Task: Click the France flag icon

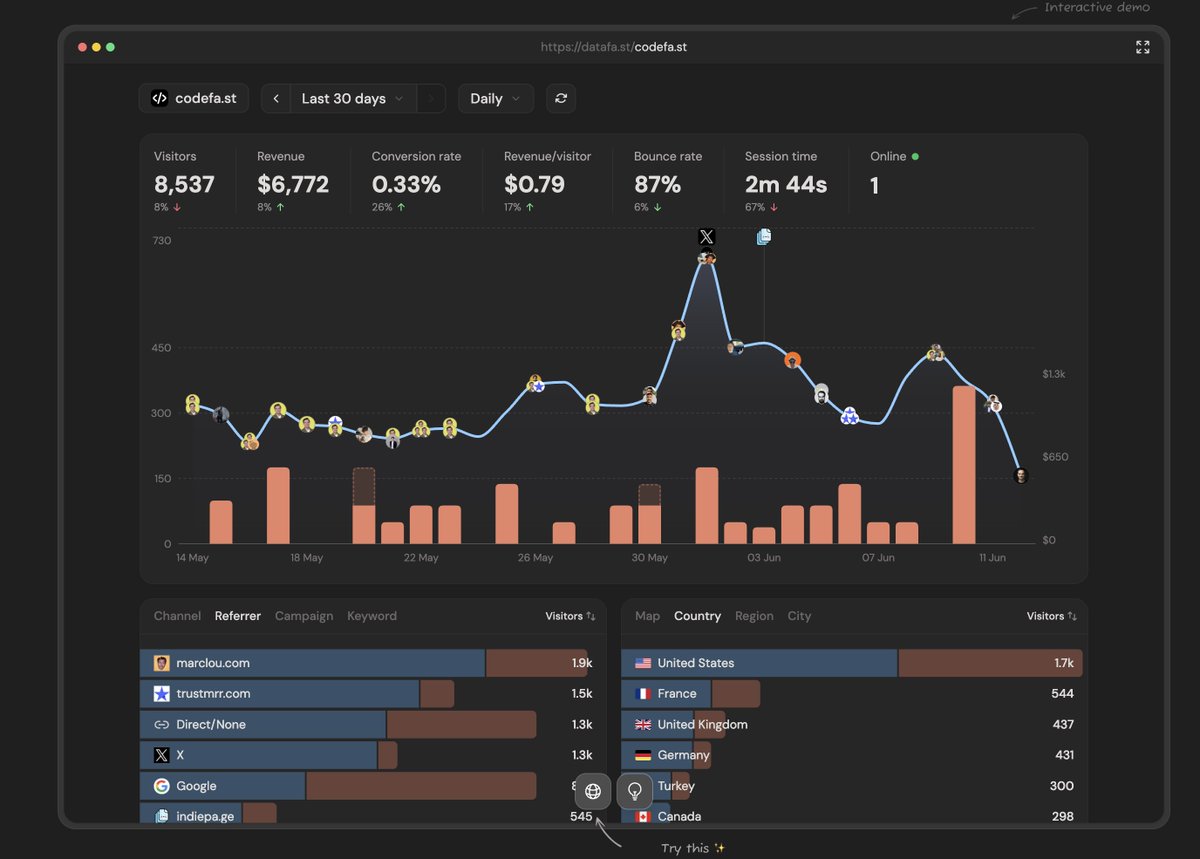Action: 643,693
